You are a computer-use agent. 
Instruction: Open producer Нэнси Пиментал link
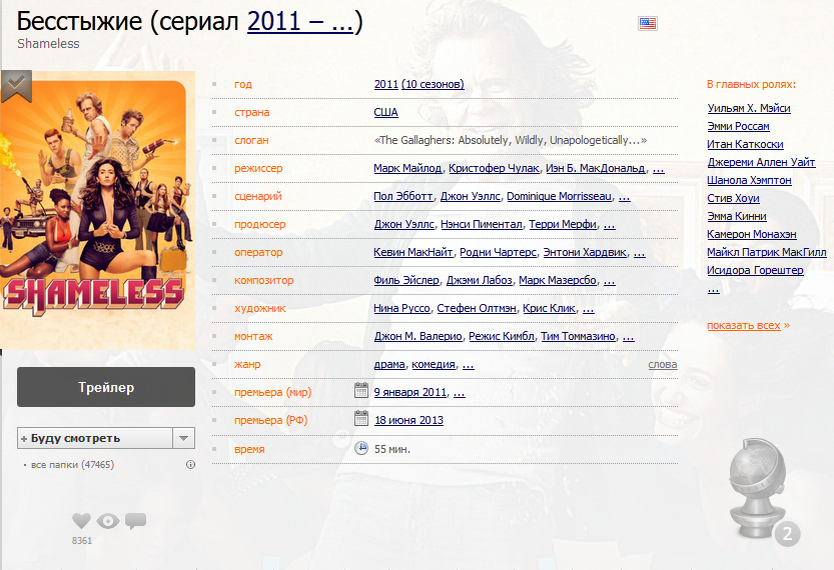click(481, 224)
